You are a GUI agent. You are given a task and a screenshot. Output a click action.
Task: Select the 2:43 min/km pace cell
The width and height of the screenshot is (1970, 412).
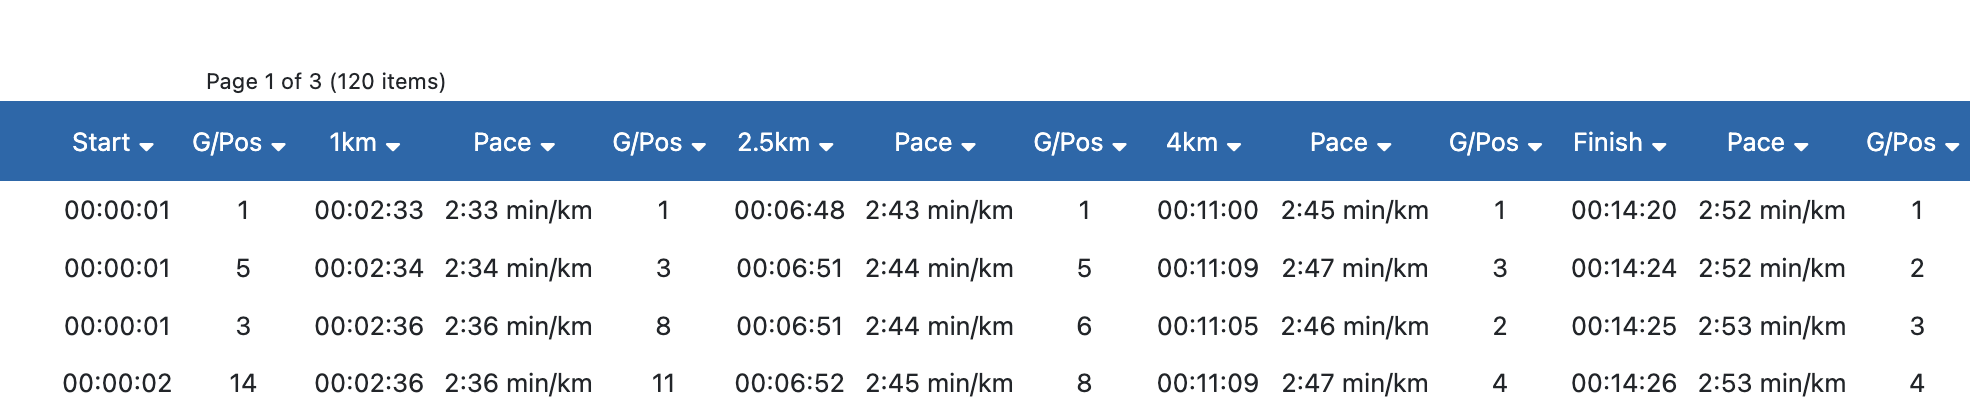point(939,211)
